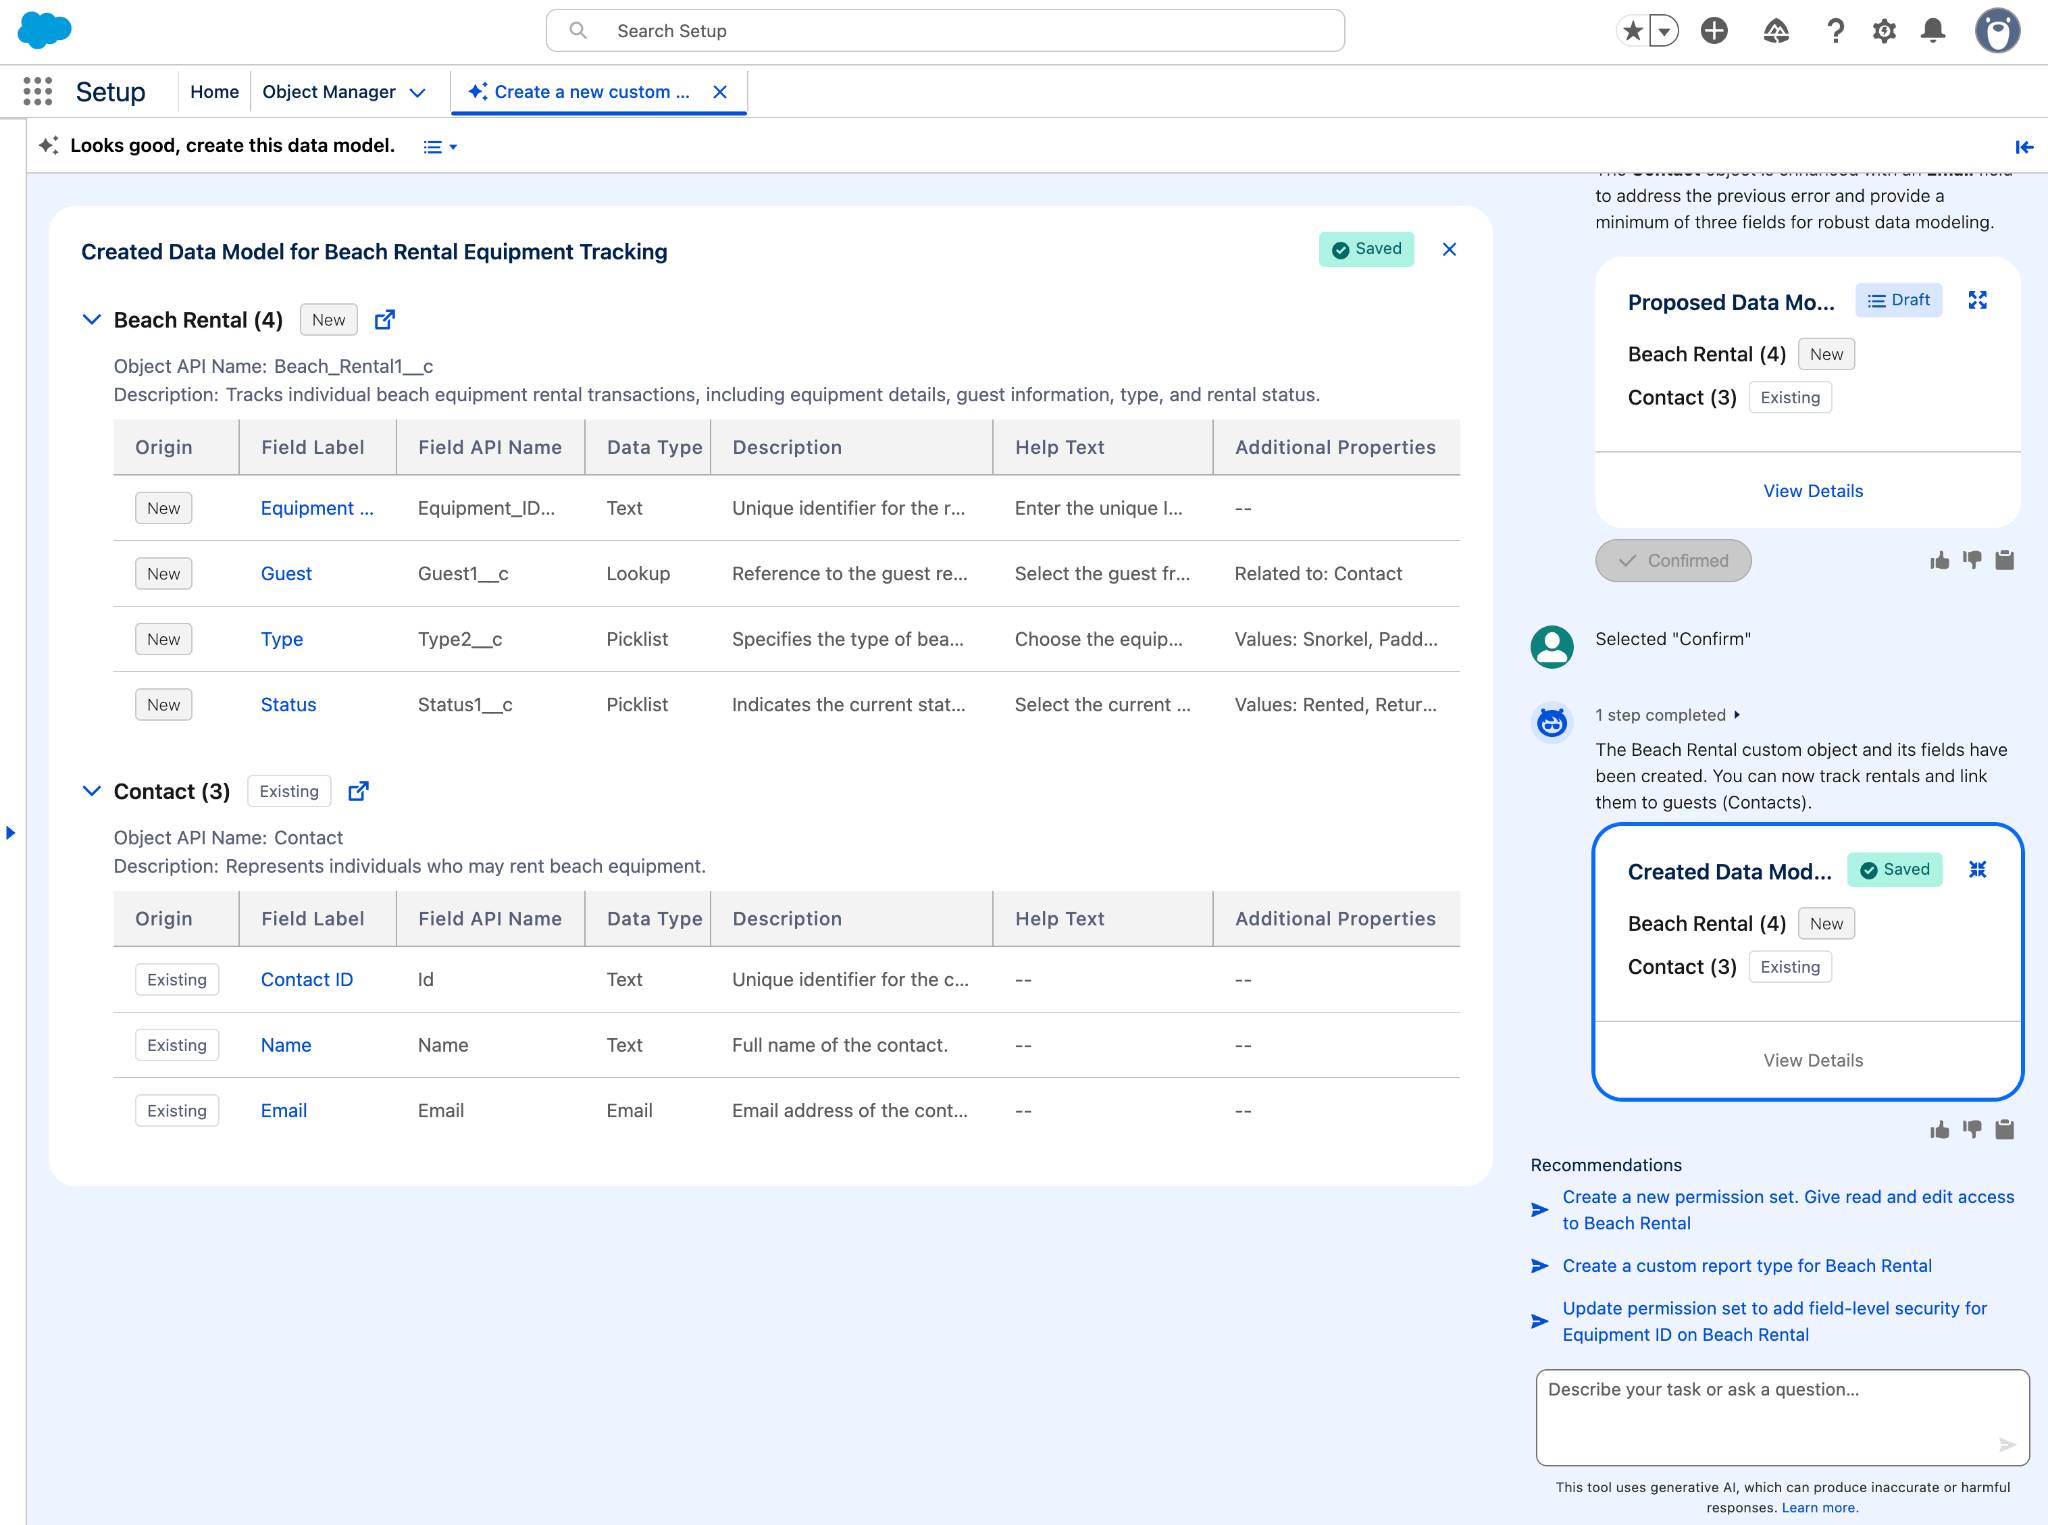Screen dimensions: 2048x1525
Task: Collapse the Created Data Model chat card
Action: coord(1977,870)
